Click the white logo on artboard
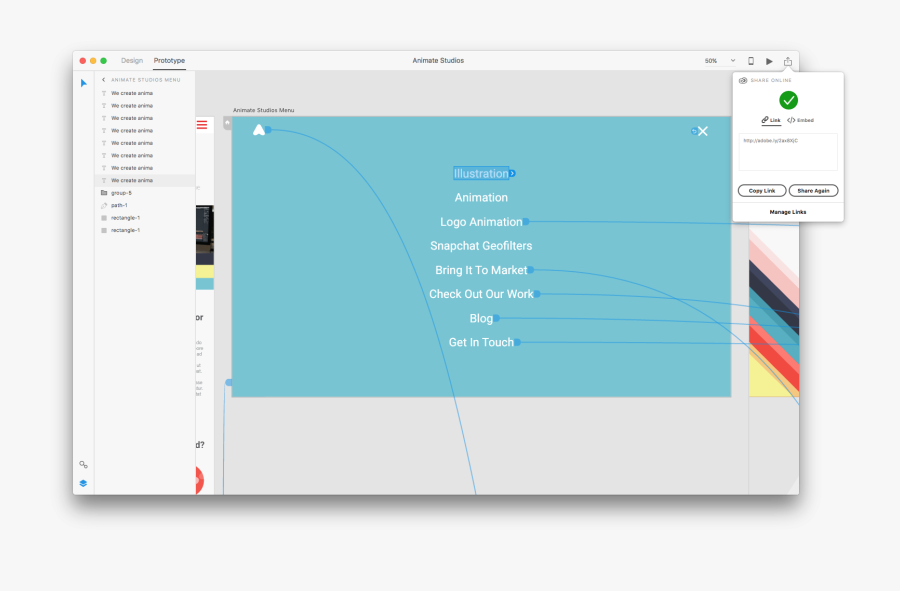 click(259, 130)
